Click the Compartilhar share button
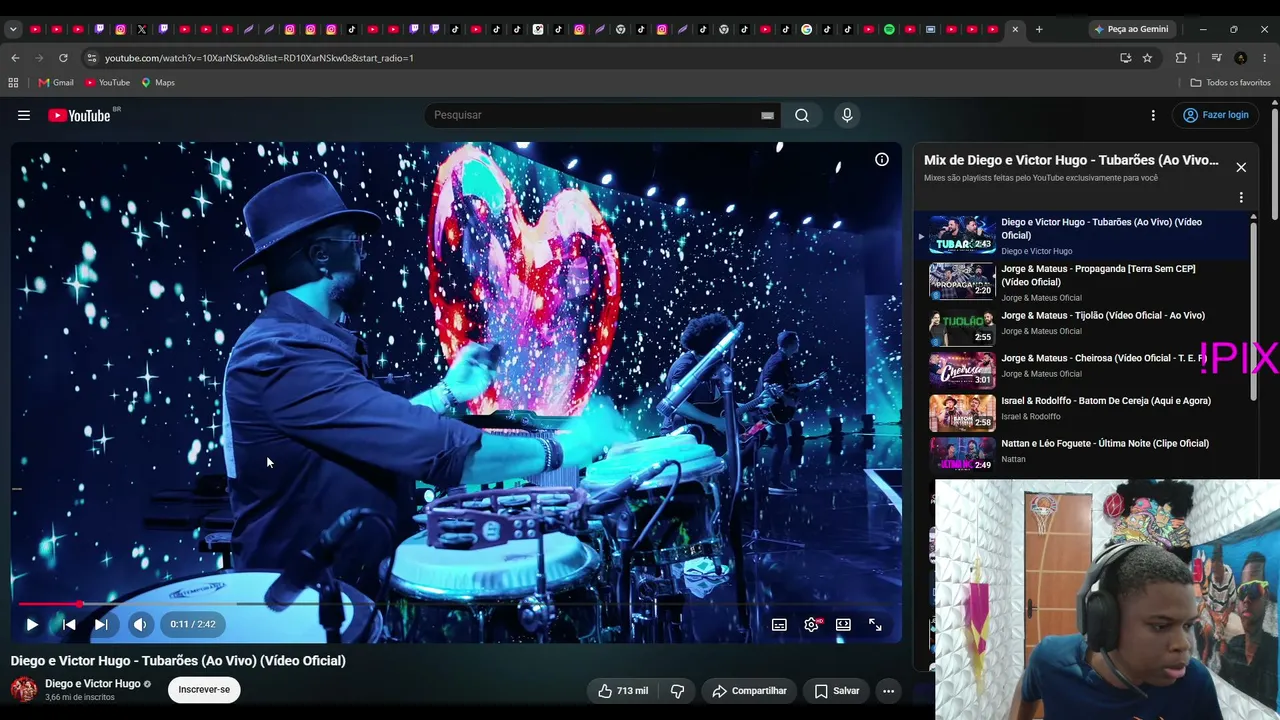 click(x=749, y=691)
